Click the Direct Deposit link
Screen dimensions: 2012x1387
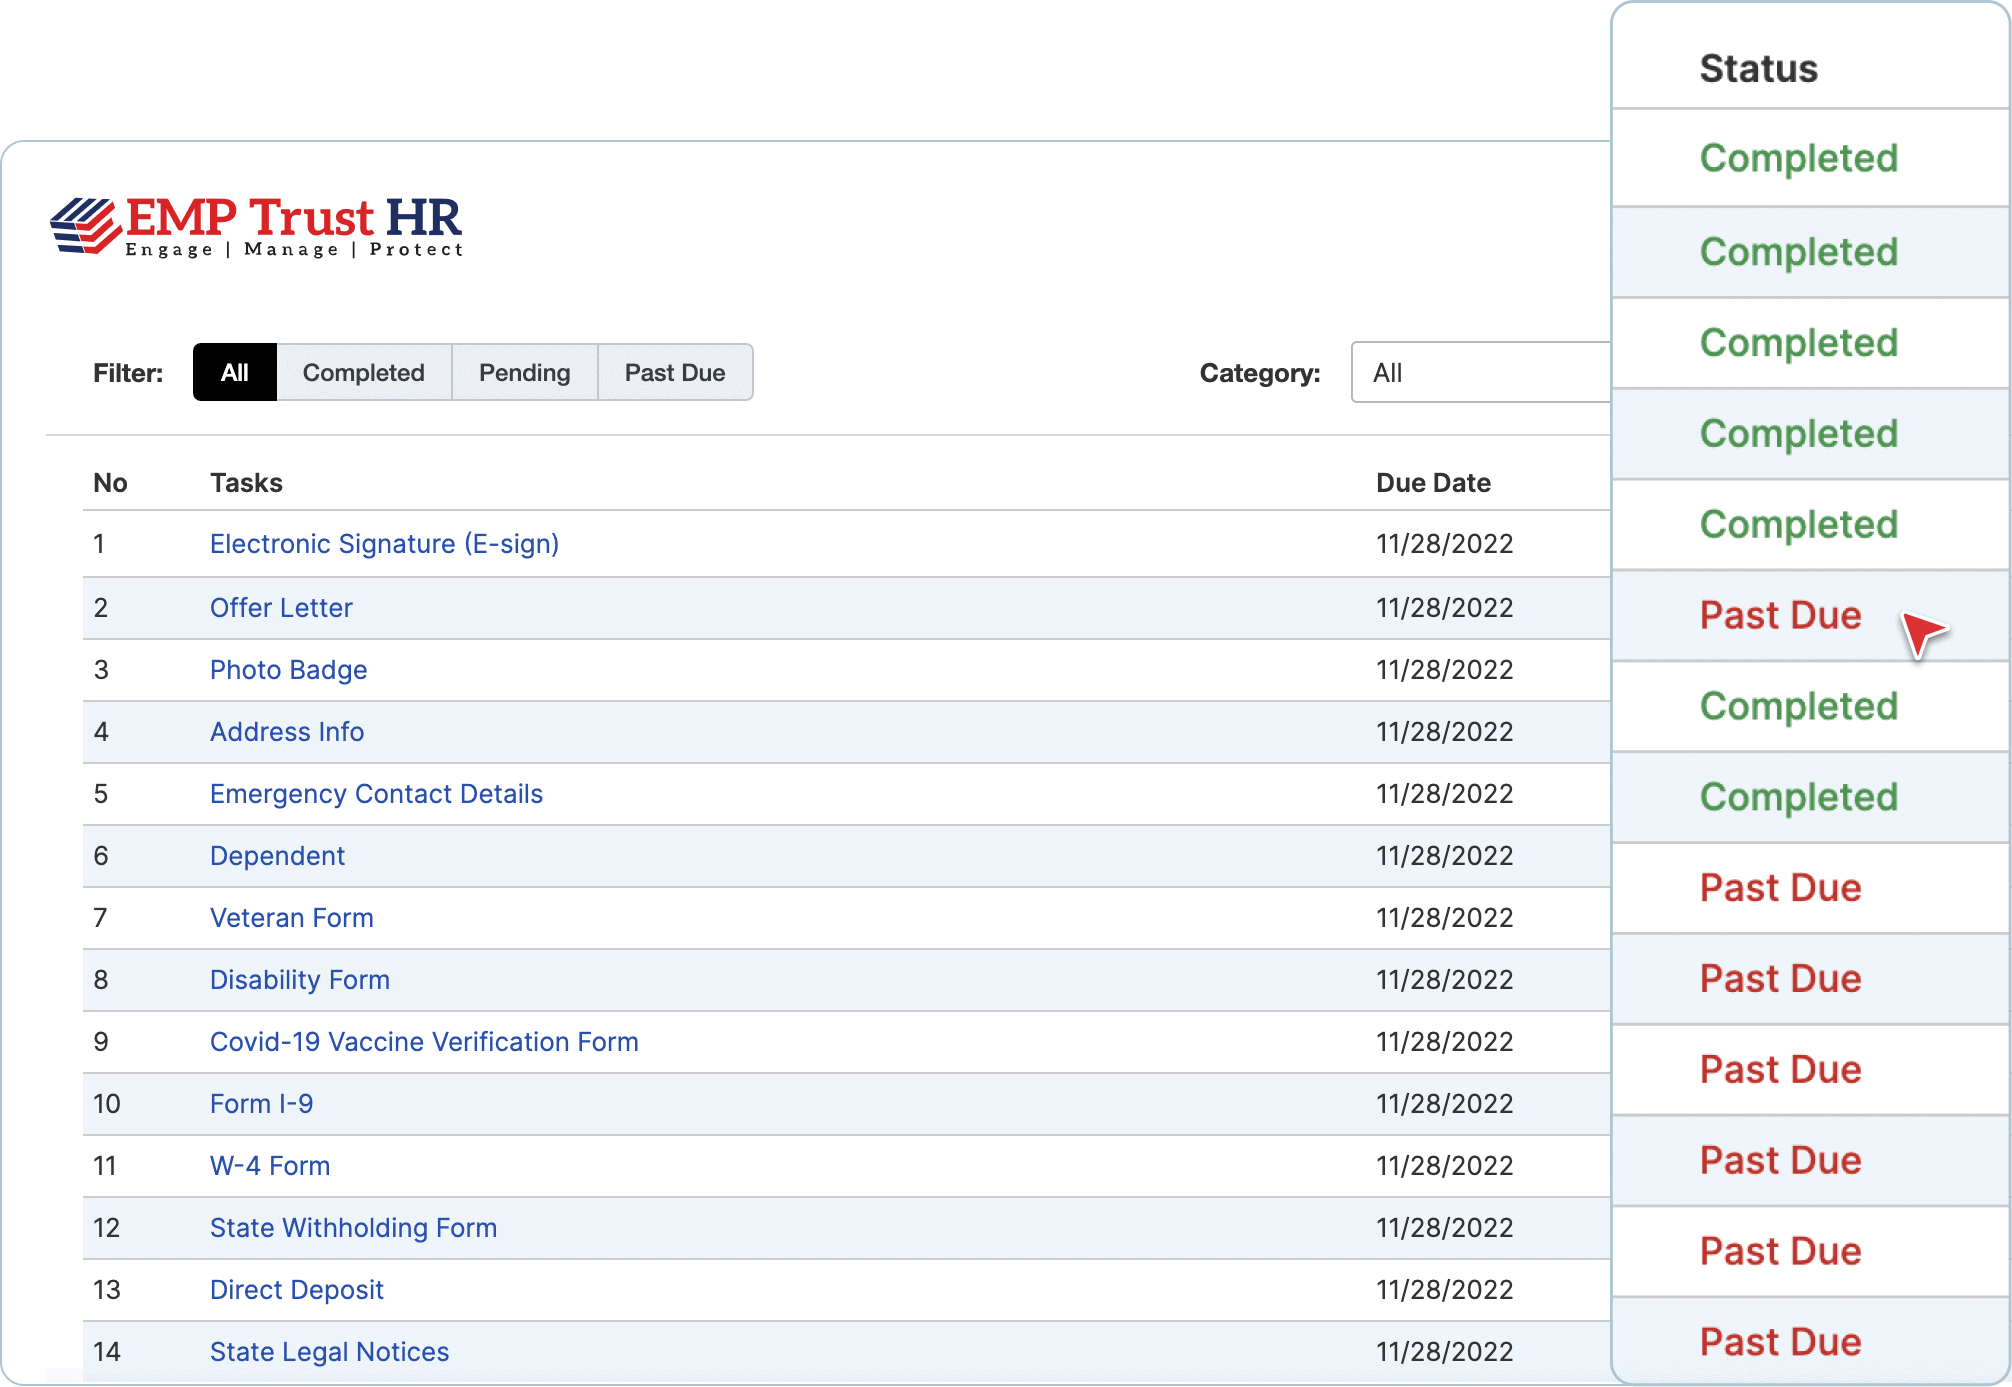pyautogui.click(x=296, y=1290)
